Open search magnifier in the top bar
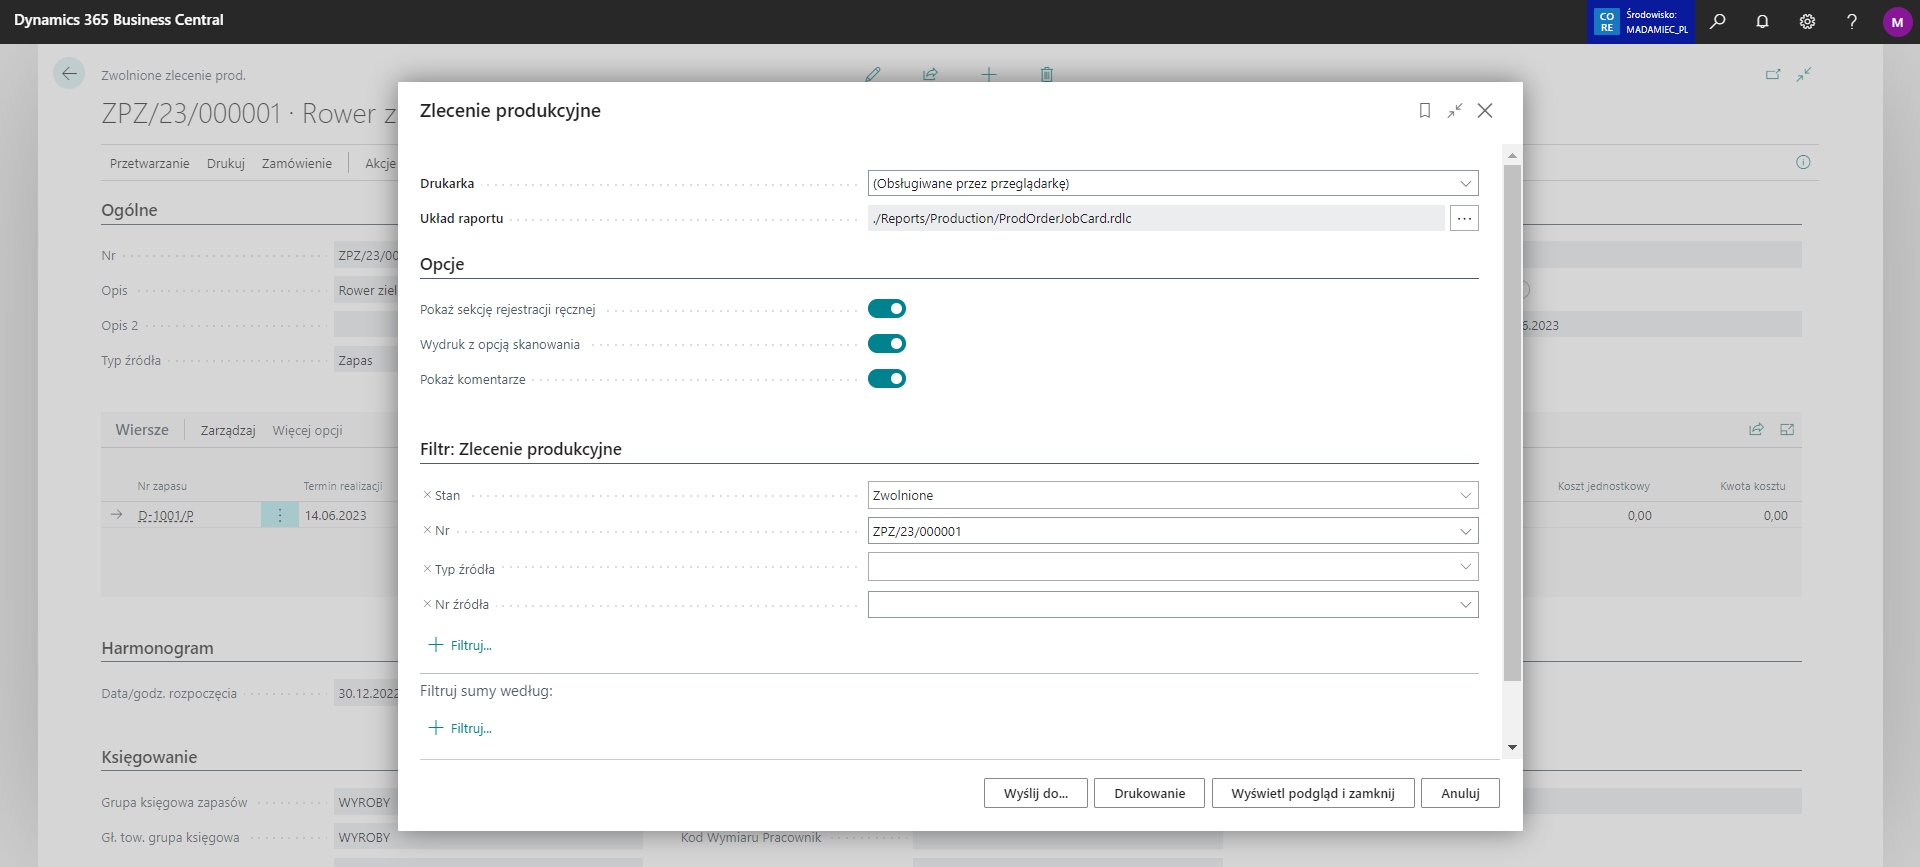The image size is (1920, 867). pyautogui.click(x=1718, y=21)
